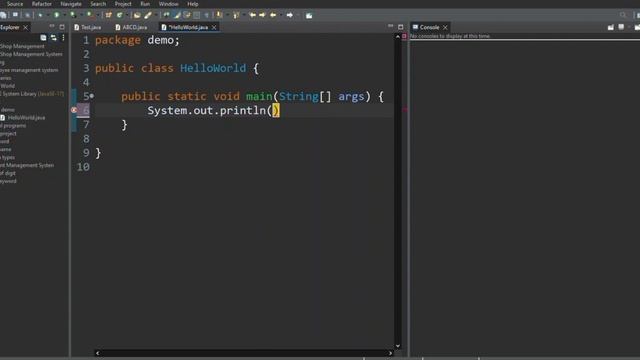The width and height of the screenshot is (640, 360).
Task: Toggle Link with Editor in Package Explorer
Action: coord(53,38)
